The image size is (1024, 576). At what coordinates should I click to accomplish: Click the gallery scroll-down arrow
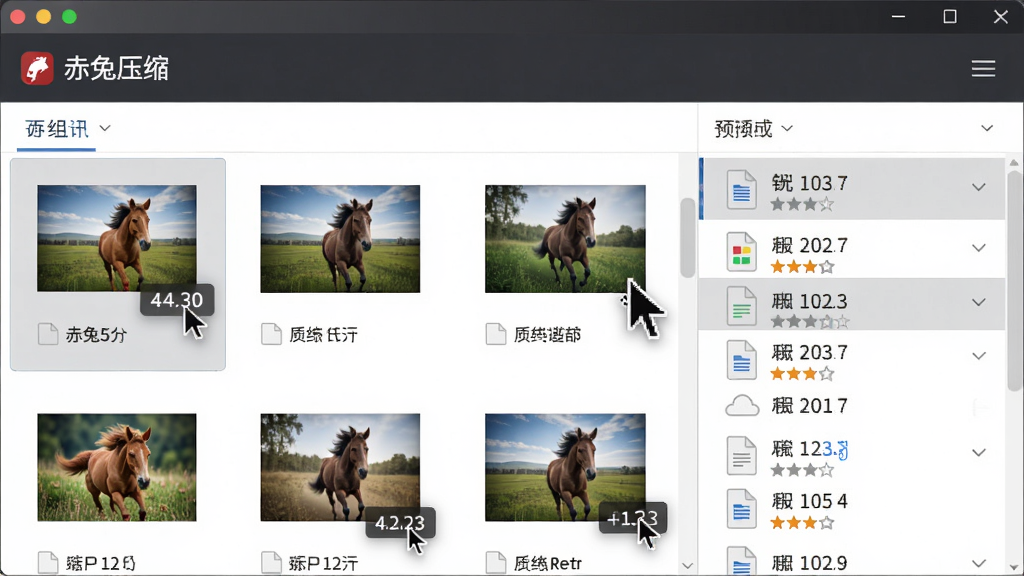point(687,566)
